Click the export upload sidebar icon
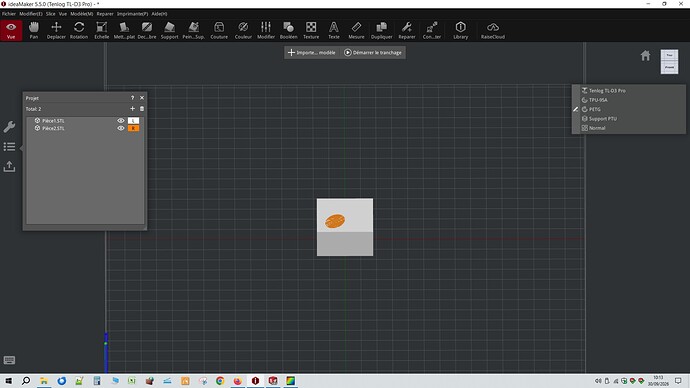This screenshot has width=690, height=388. [9, 166]
